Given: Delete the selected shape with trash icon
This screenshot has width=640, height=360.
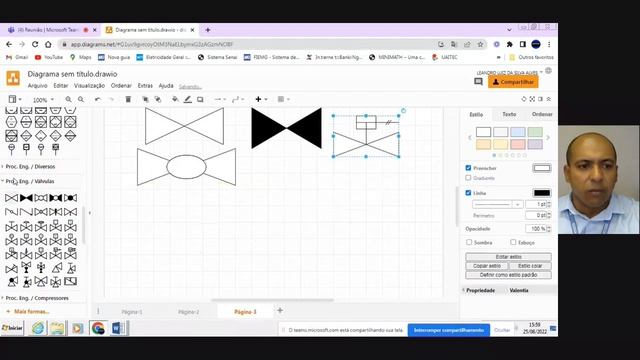Looking at the screenshot, I should 128,99.
